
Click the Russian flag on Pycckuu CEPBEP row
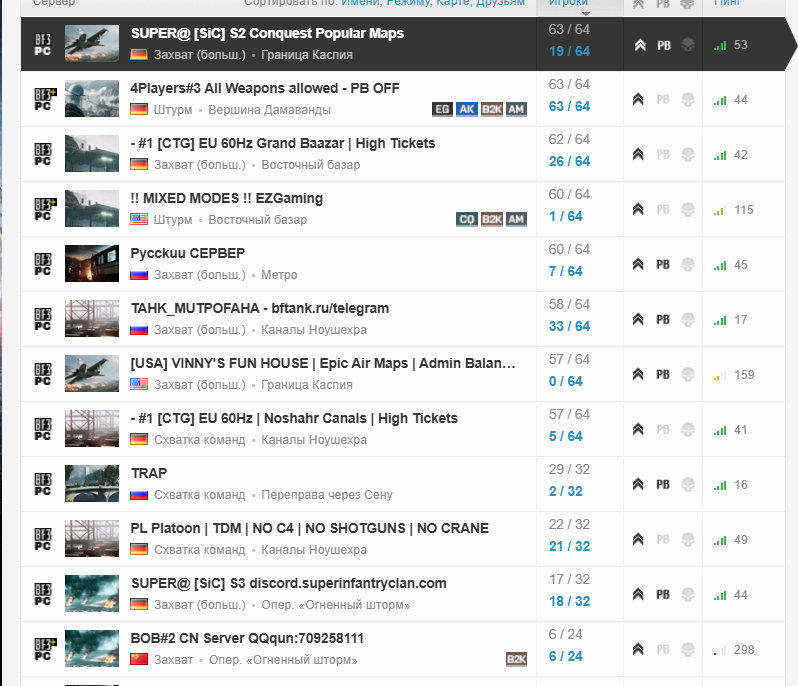[x=139, y=274]
